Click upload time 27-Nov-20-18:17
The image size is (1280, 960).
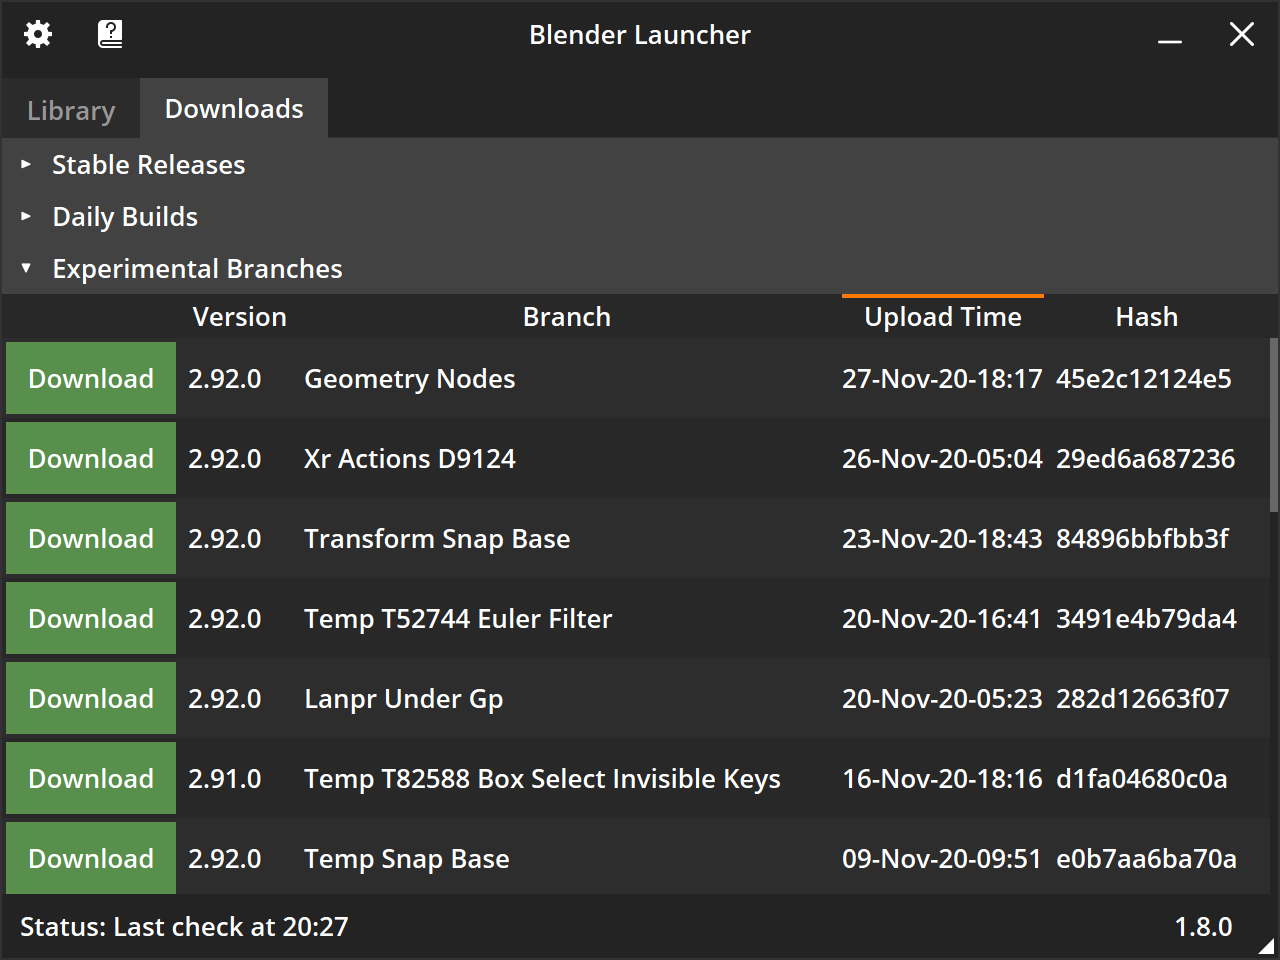[942, 379]
